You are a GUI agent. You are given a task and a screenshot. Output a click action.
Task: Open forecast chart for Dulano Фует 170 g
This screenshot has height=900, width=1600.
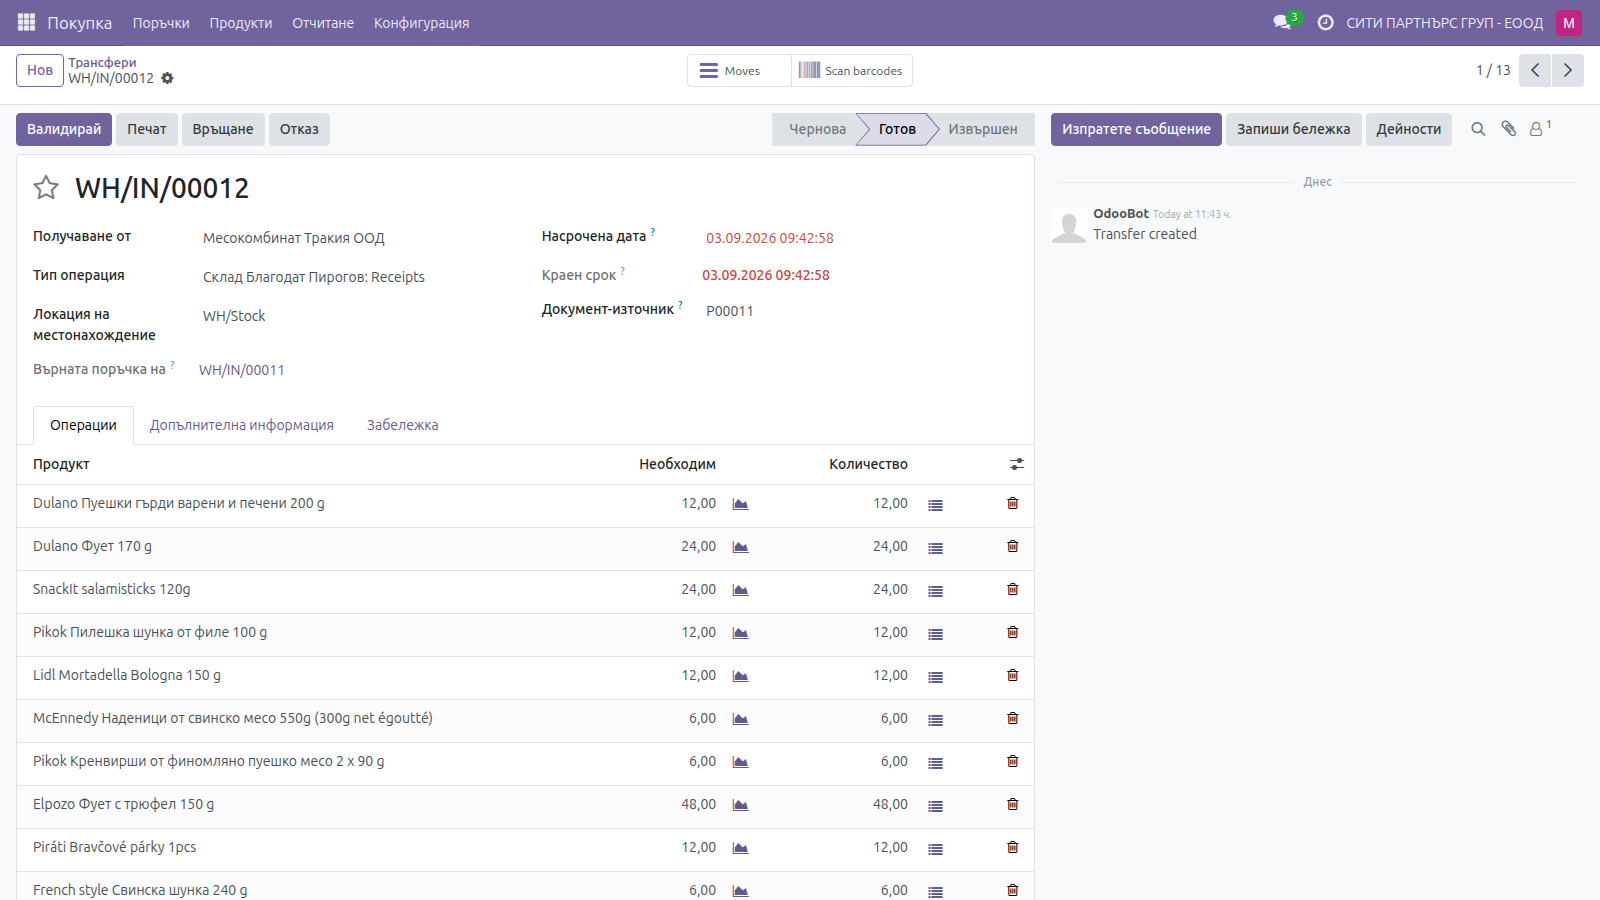(x=740, y=547)
